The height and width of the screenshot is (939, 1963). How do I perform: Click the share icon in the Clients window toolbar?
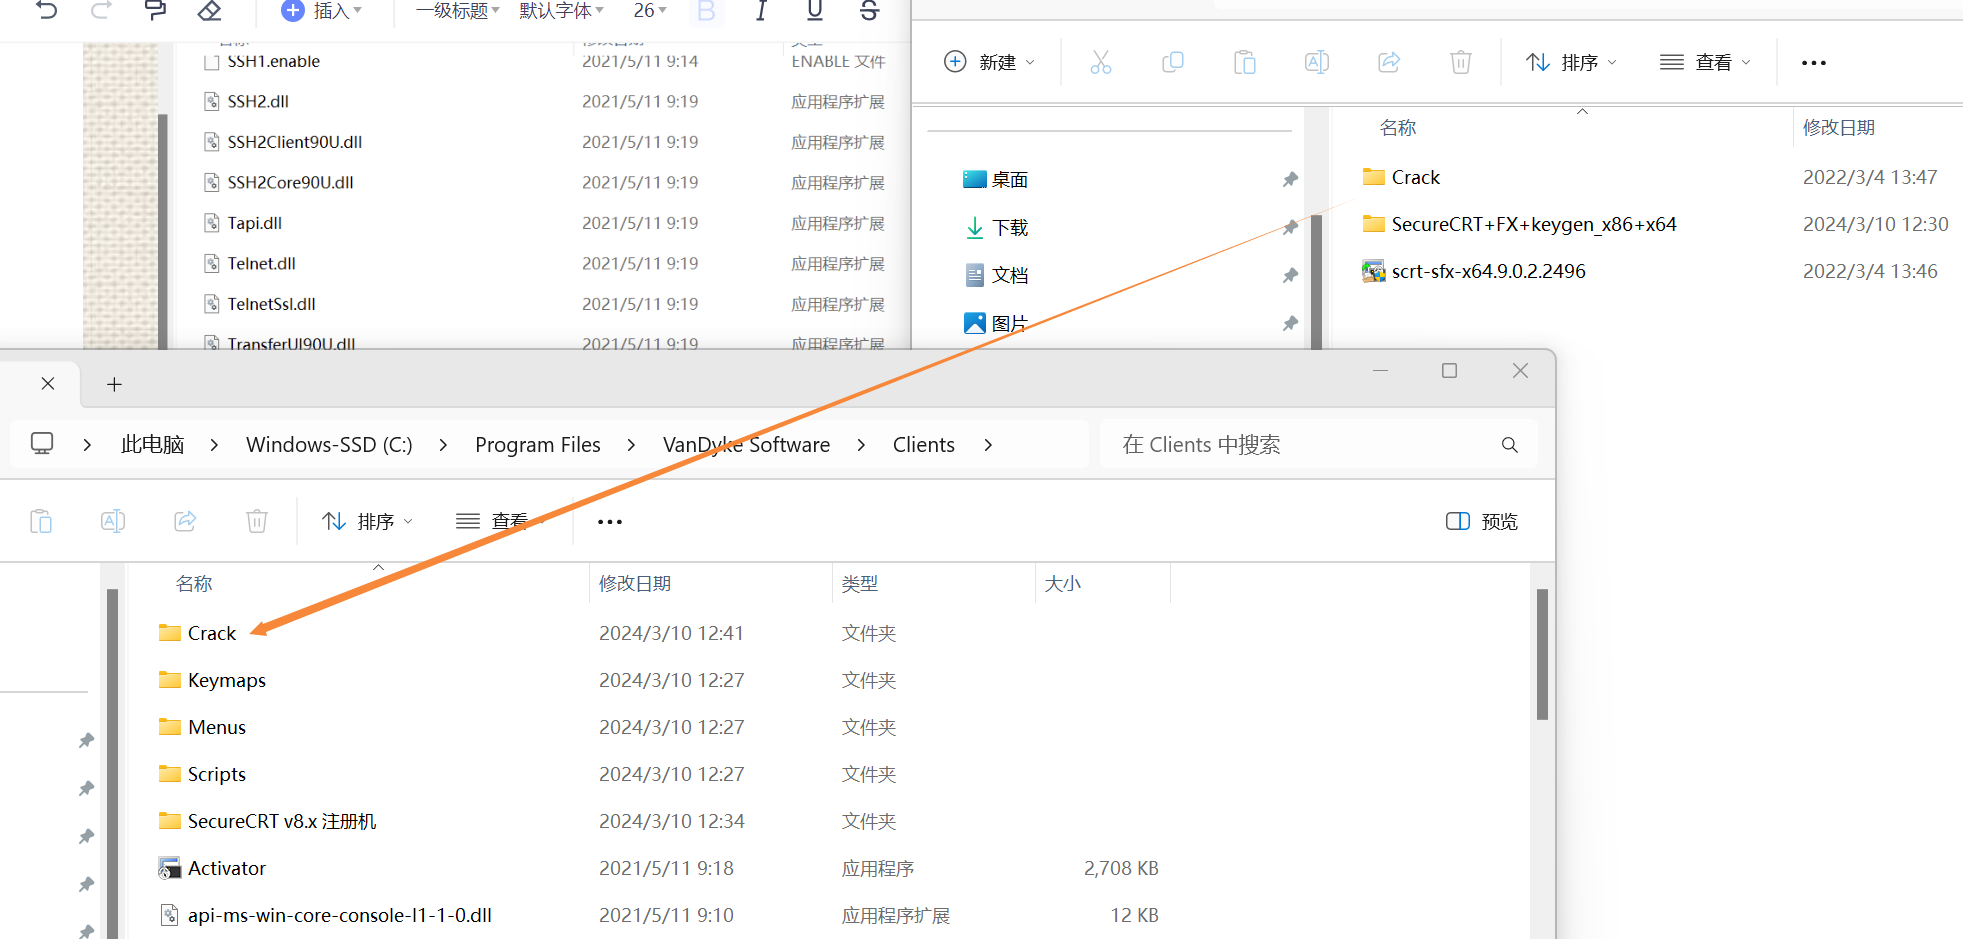coord(185,521)
